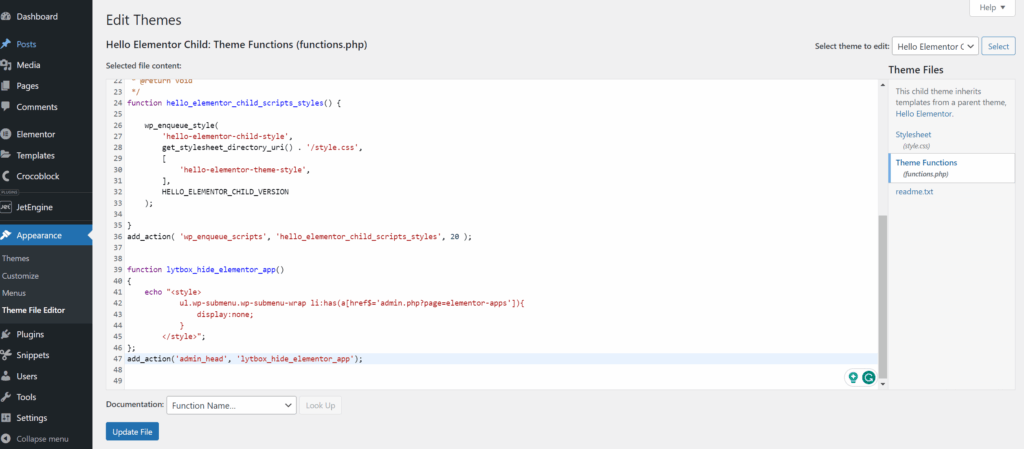1024x449 pixels.
Task: Click the Grammarly icon in code editor
Action: (868, 377)
